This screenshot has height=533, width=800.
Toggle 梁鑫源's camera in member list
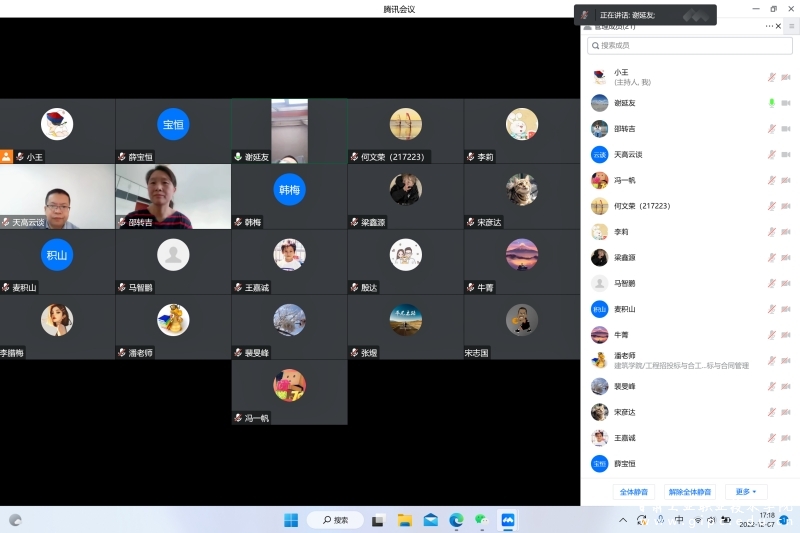[x=785, y=258]
